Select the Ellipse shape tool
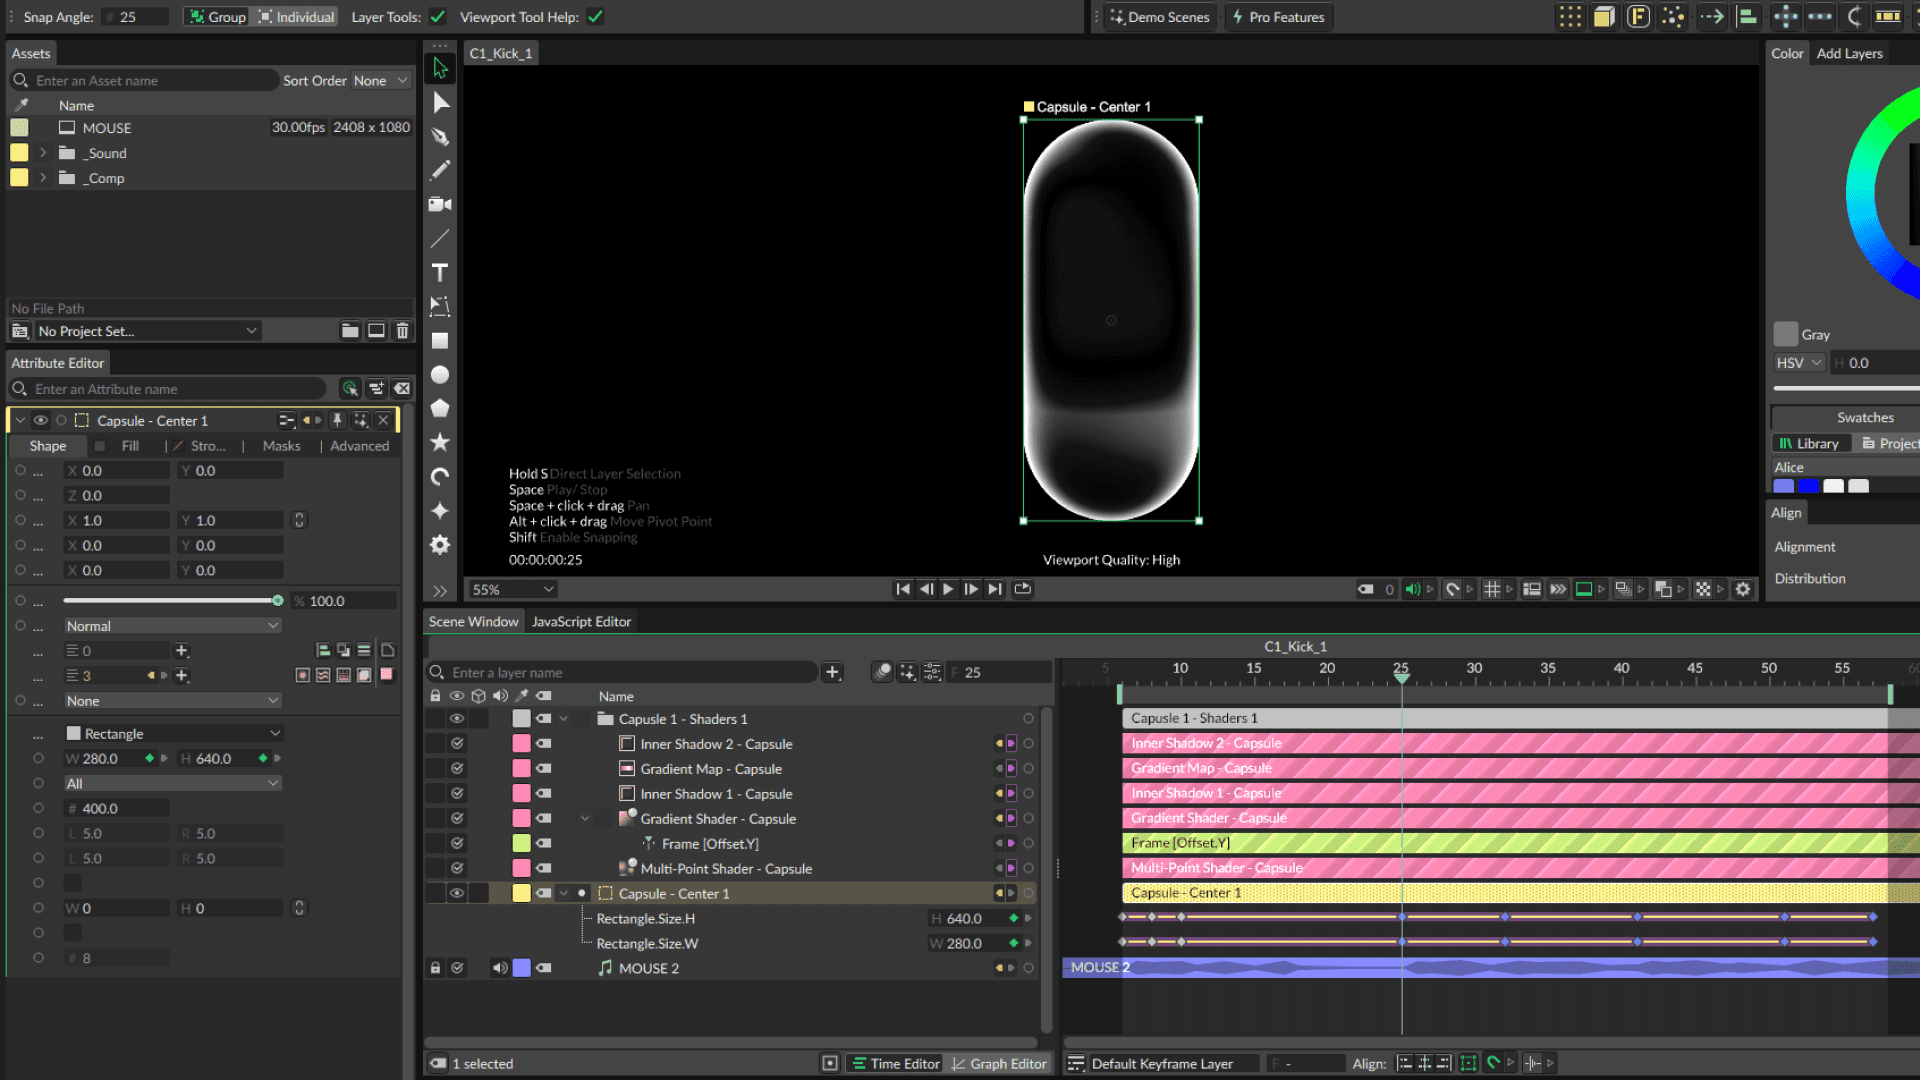Image resolution: width=1920 pixels, height=1080 pixels. (x=440, y=375)
